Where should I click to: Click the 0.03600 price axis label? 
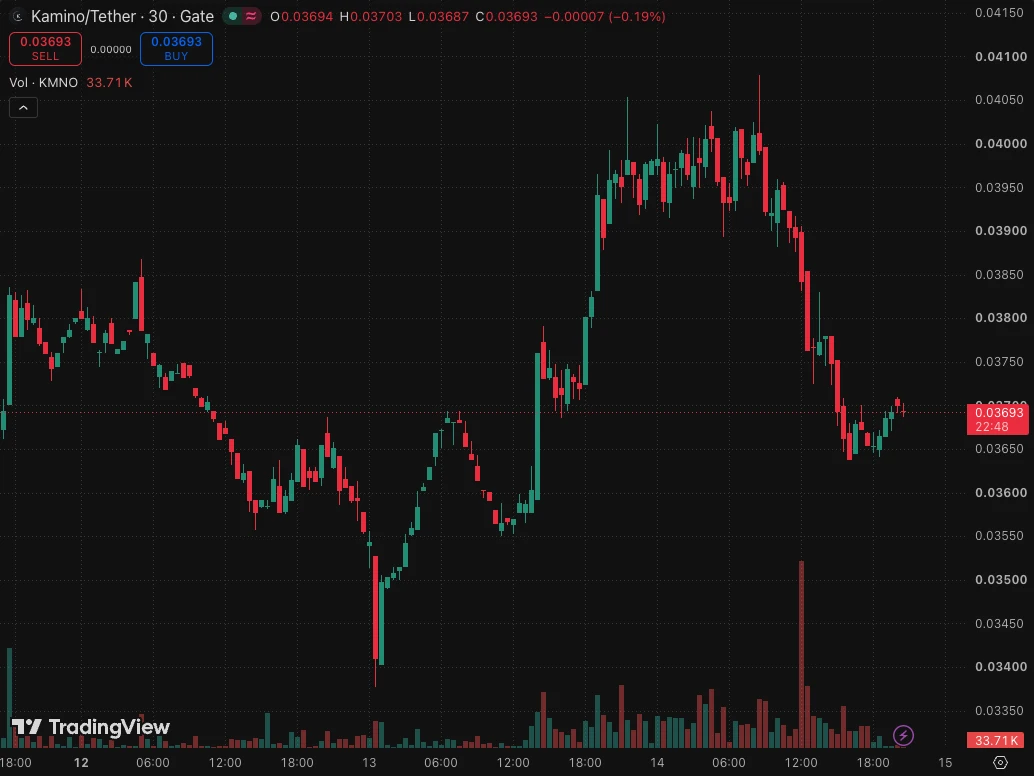click(x=1000, y=492)
